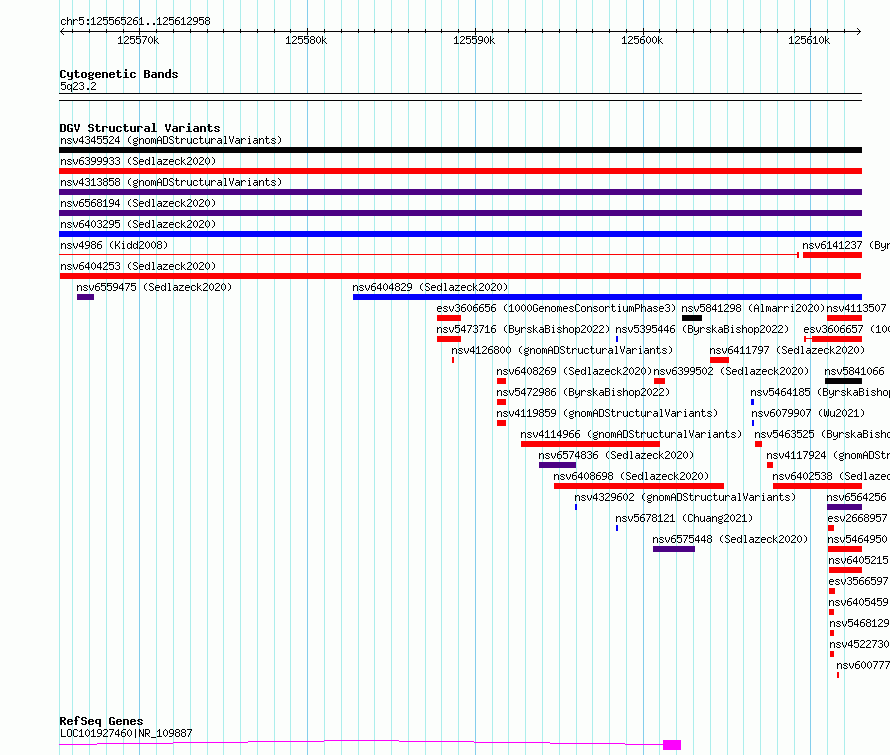This screenshot has height=755, width=890.
Task: Open the nsv4986 (Kidd2008) label
Action: click(x=114, y=245)
